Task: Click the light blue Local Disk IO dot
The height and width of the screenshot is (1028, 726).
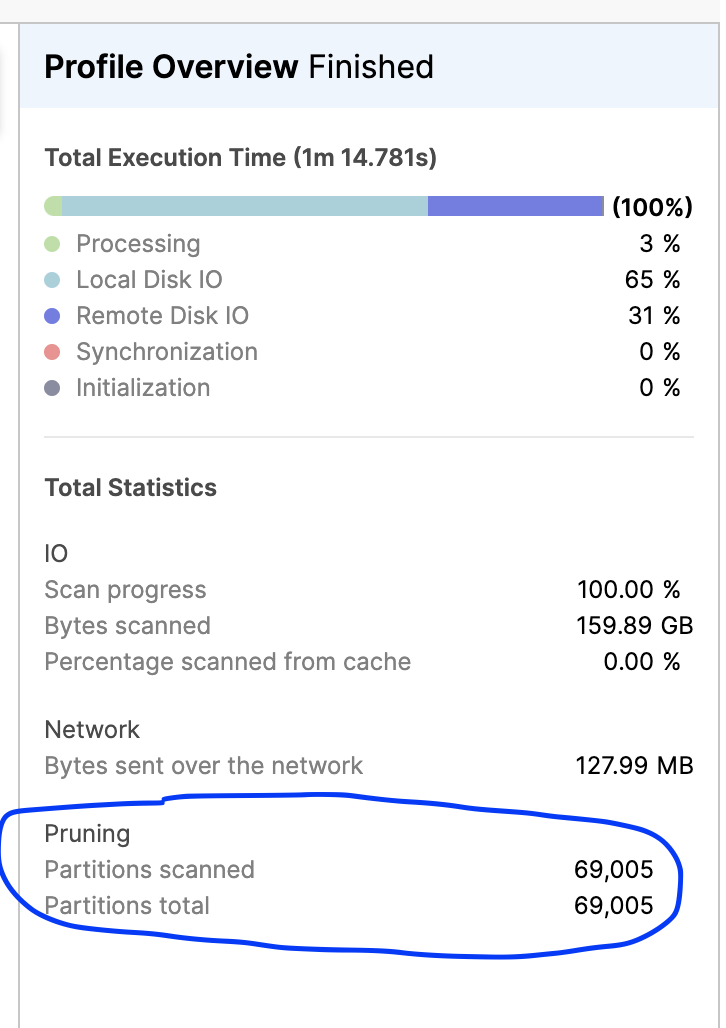Action: coord(52,280)
